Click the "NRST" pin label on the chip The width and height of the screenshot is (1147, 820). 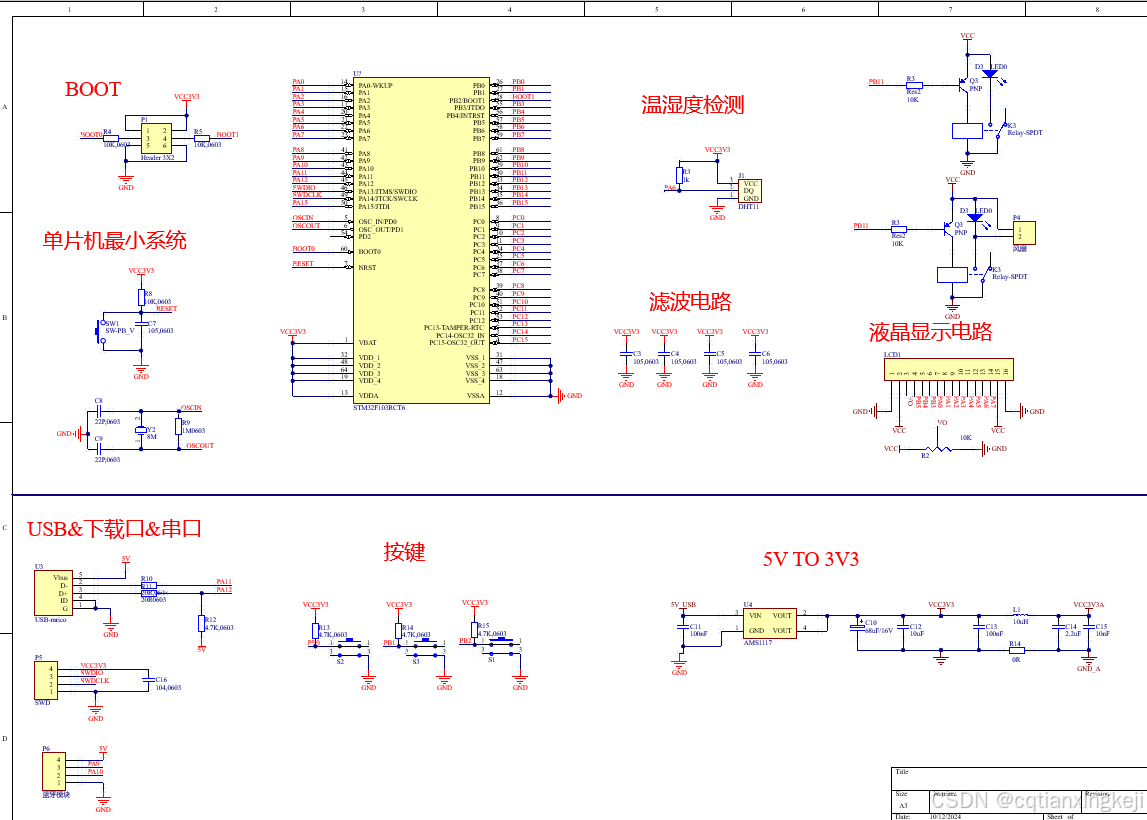(367, 268)
